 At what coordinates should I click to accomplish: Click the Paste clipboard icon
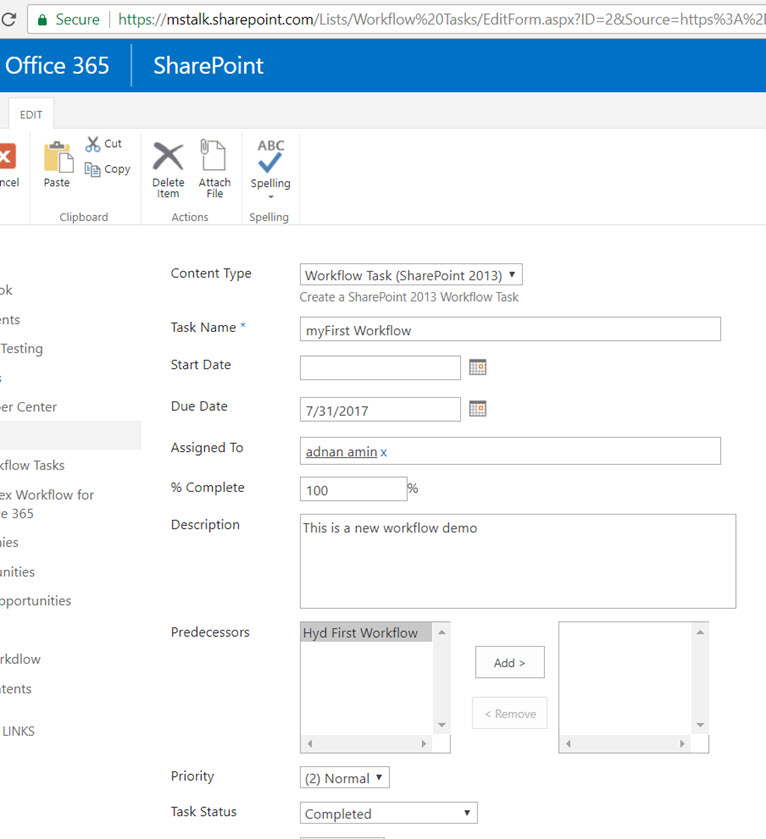58,157
